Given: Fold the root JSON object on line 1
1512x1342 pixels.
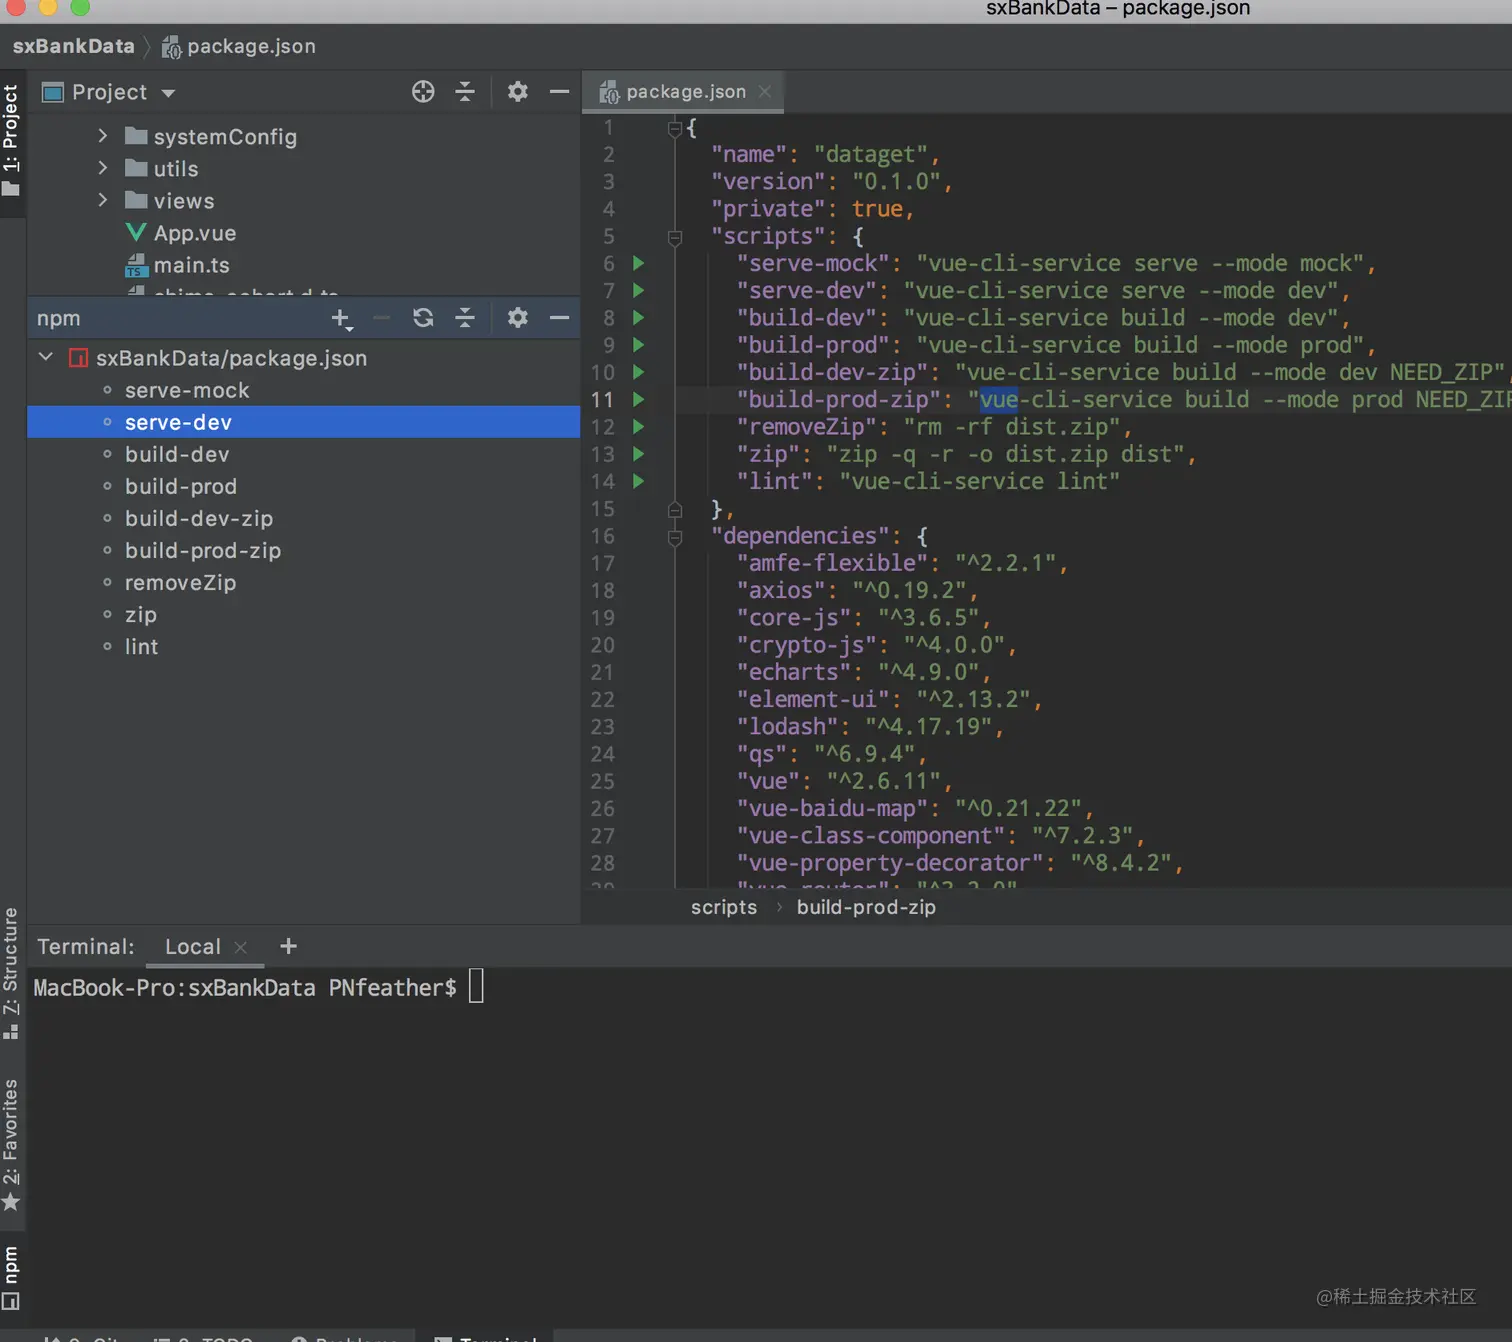Looking at the screenshot, I should [675, 128].
